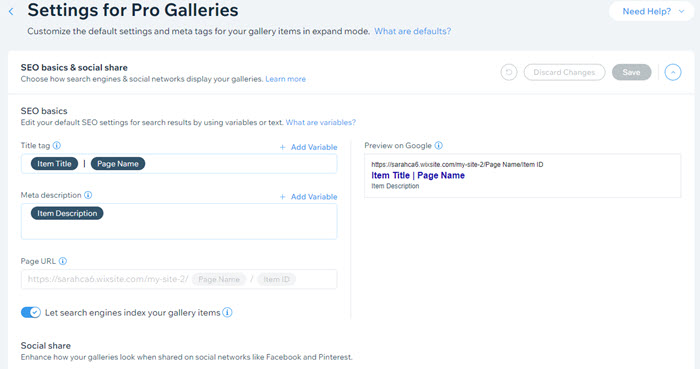The height and width of the screenshot is (369, 700).
Task: Toggle search engine indexing of gallery items
Action: [x=31, y=312]
